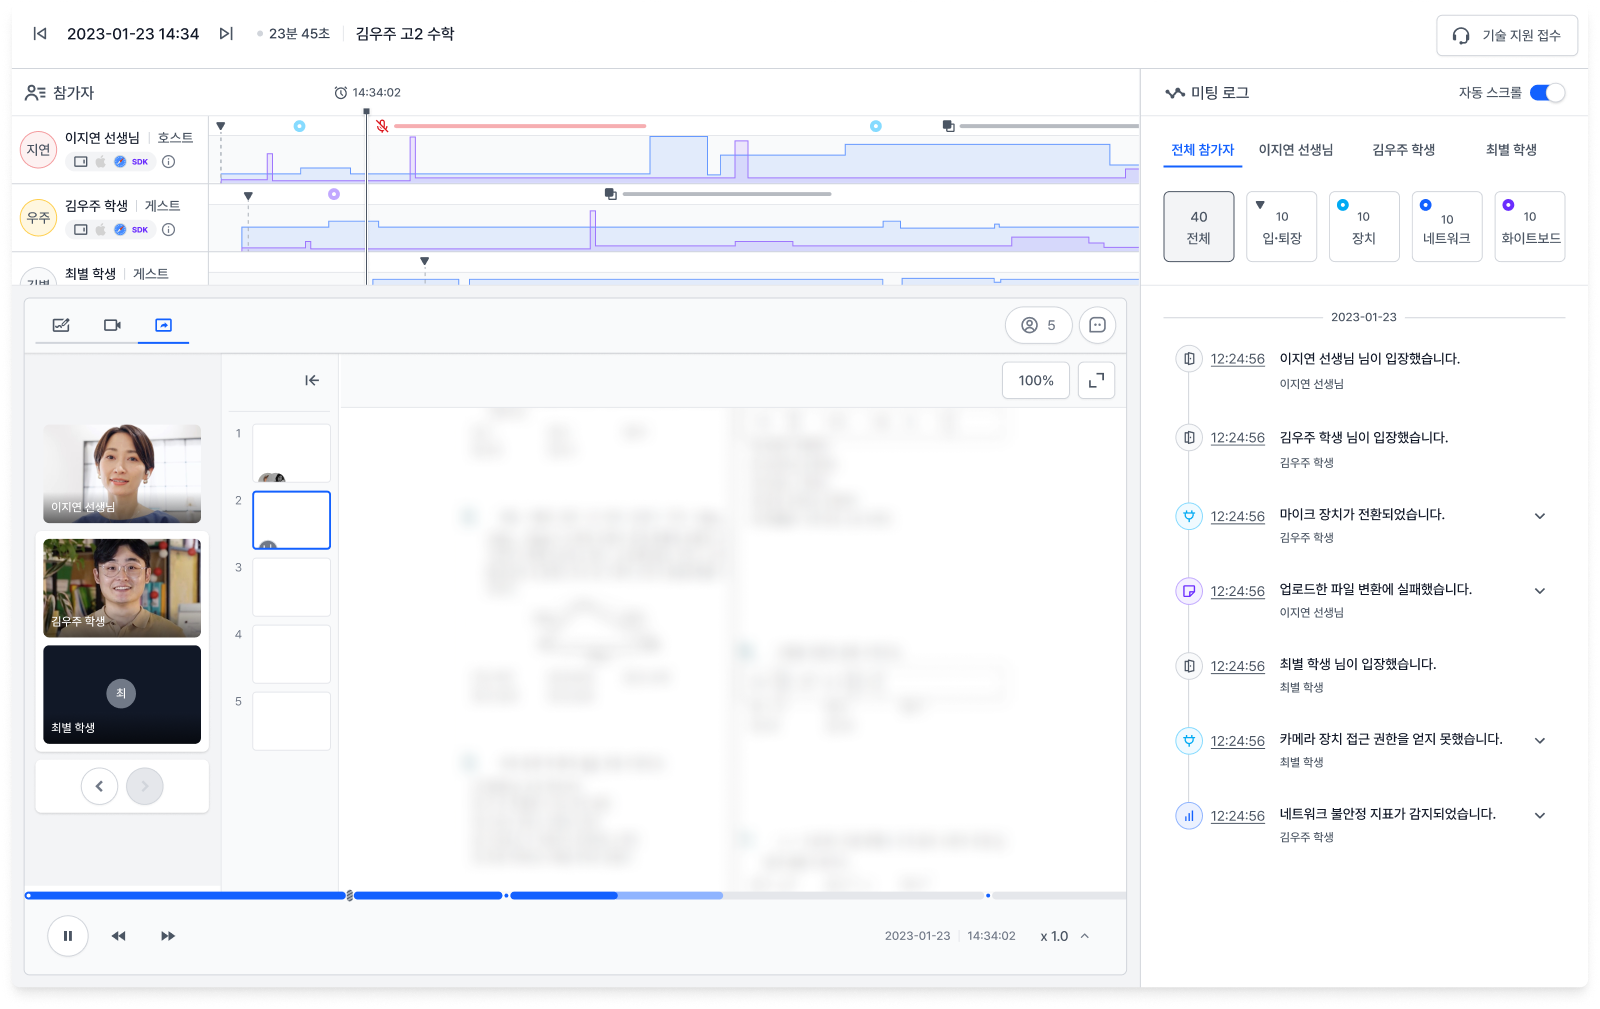Click the device icon of the 마이크 장치 log
This screenshot has width=1600, height=1009.
pyautogui.click(x=1189, y=516)
